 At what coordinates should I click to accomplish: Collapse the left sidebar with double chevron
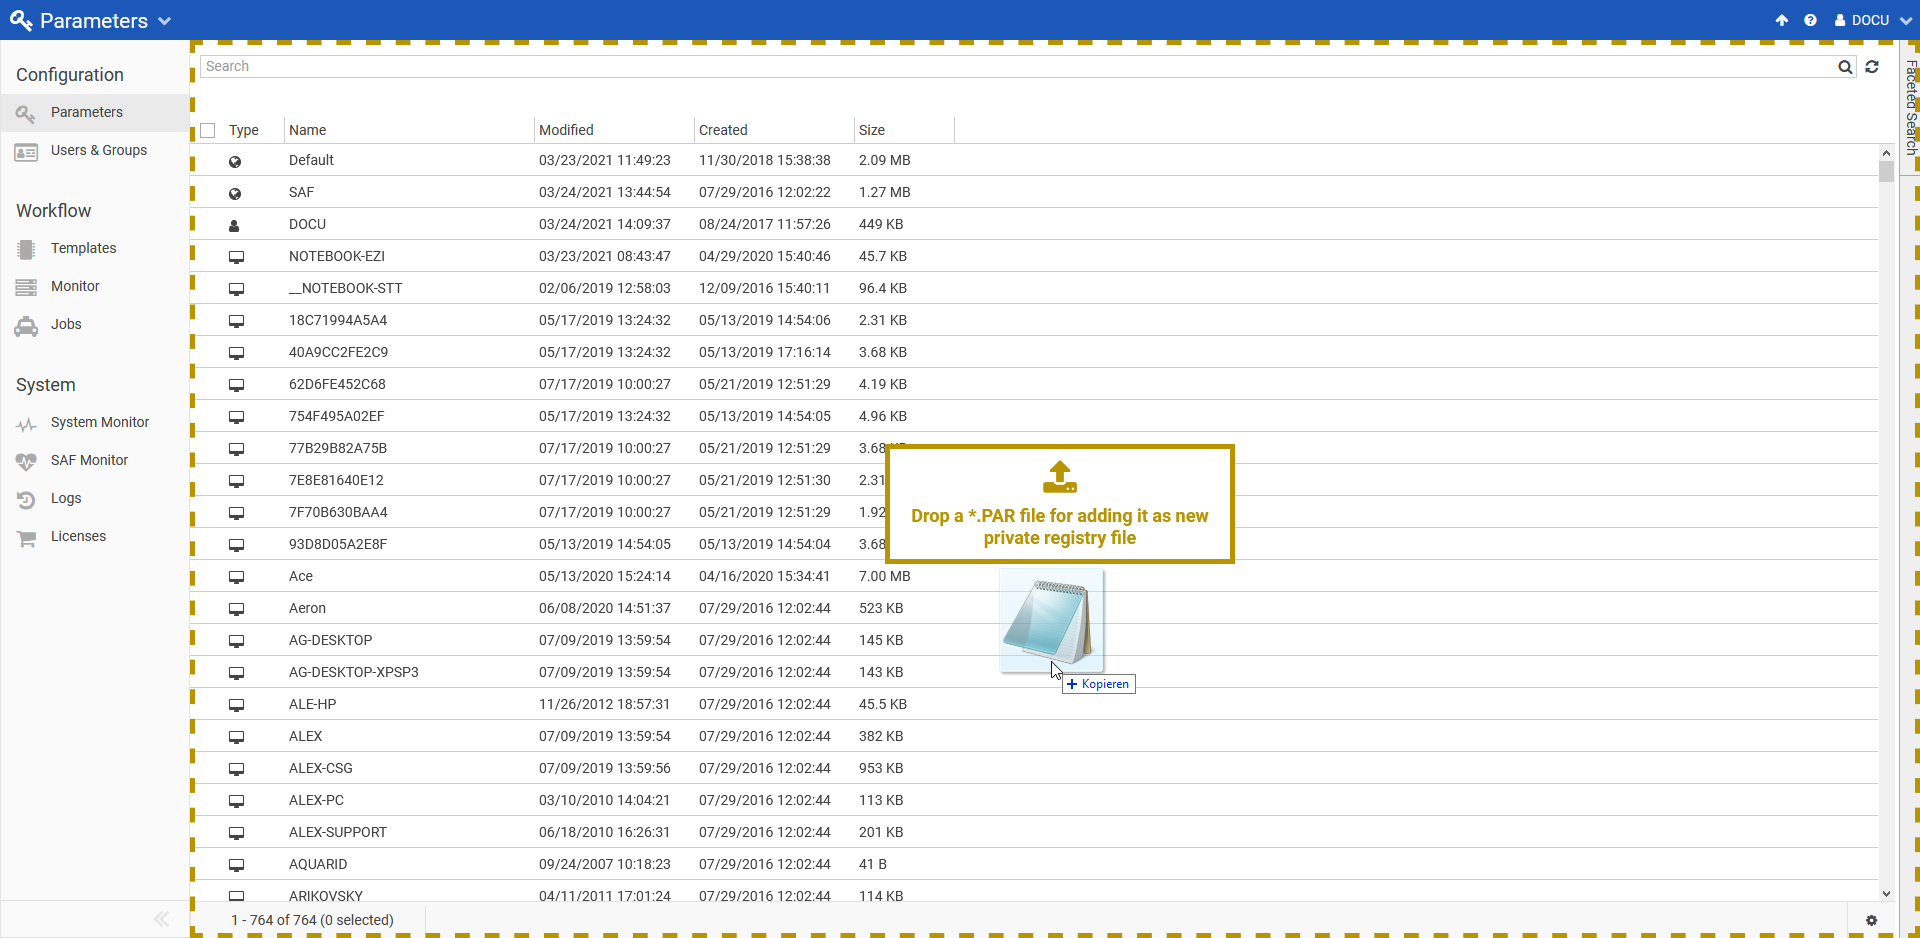[x=161, y=919]
